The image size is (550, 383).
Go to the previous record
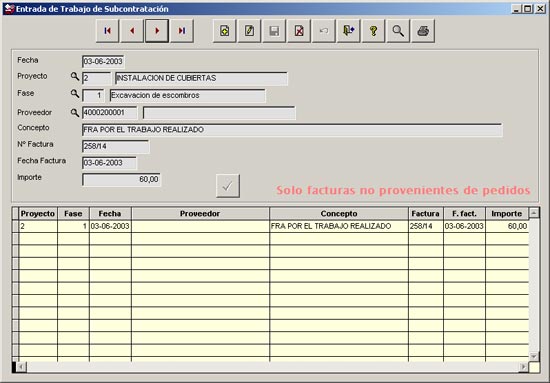pos(132,31)
